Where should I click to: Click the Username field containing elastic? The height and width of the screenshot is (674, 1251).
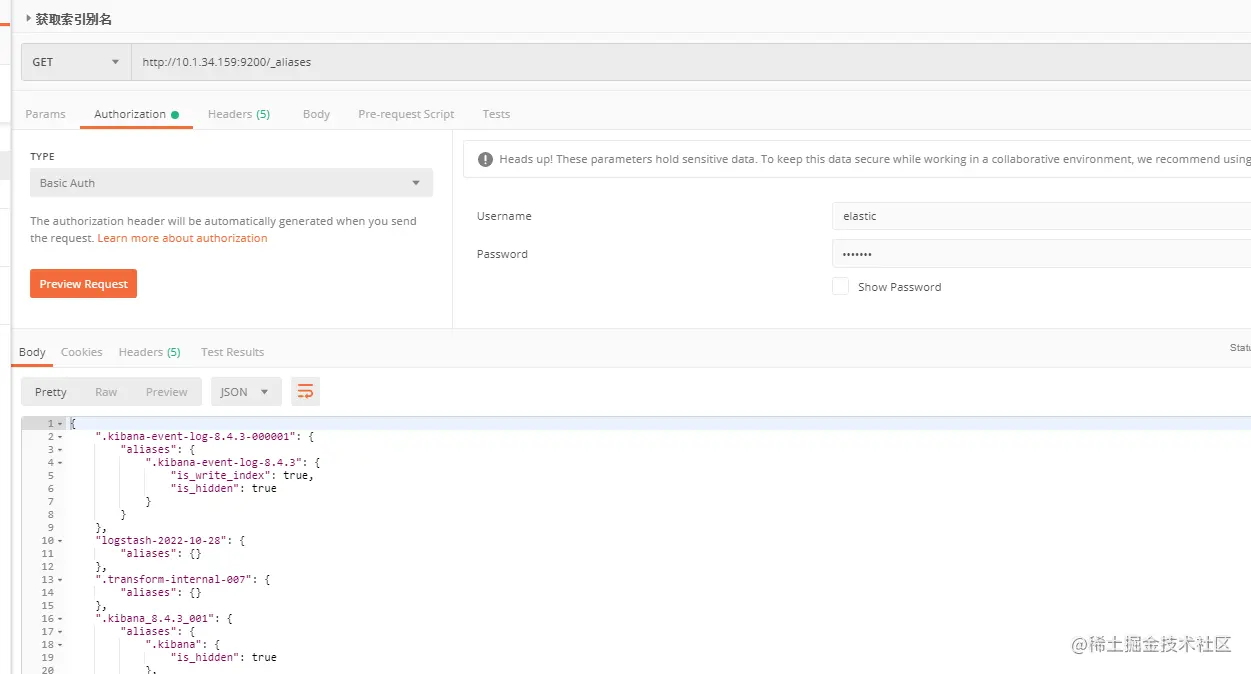[x=1040, y=216]
